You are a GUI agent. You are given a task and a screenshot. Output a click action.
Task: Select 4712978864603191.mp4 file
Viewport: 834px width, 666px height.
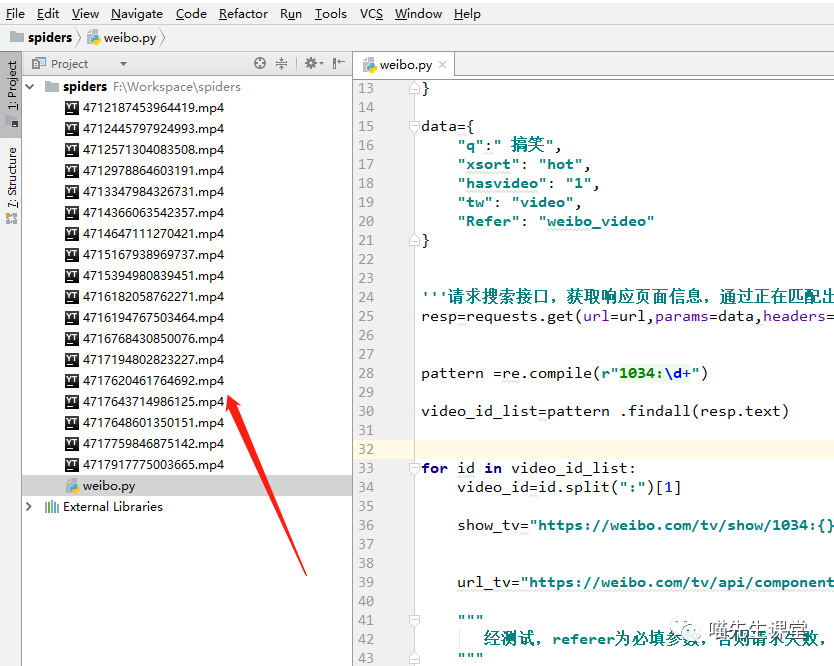pos(153,171)
